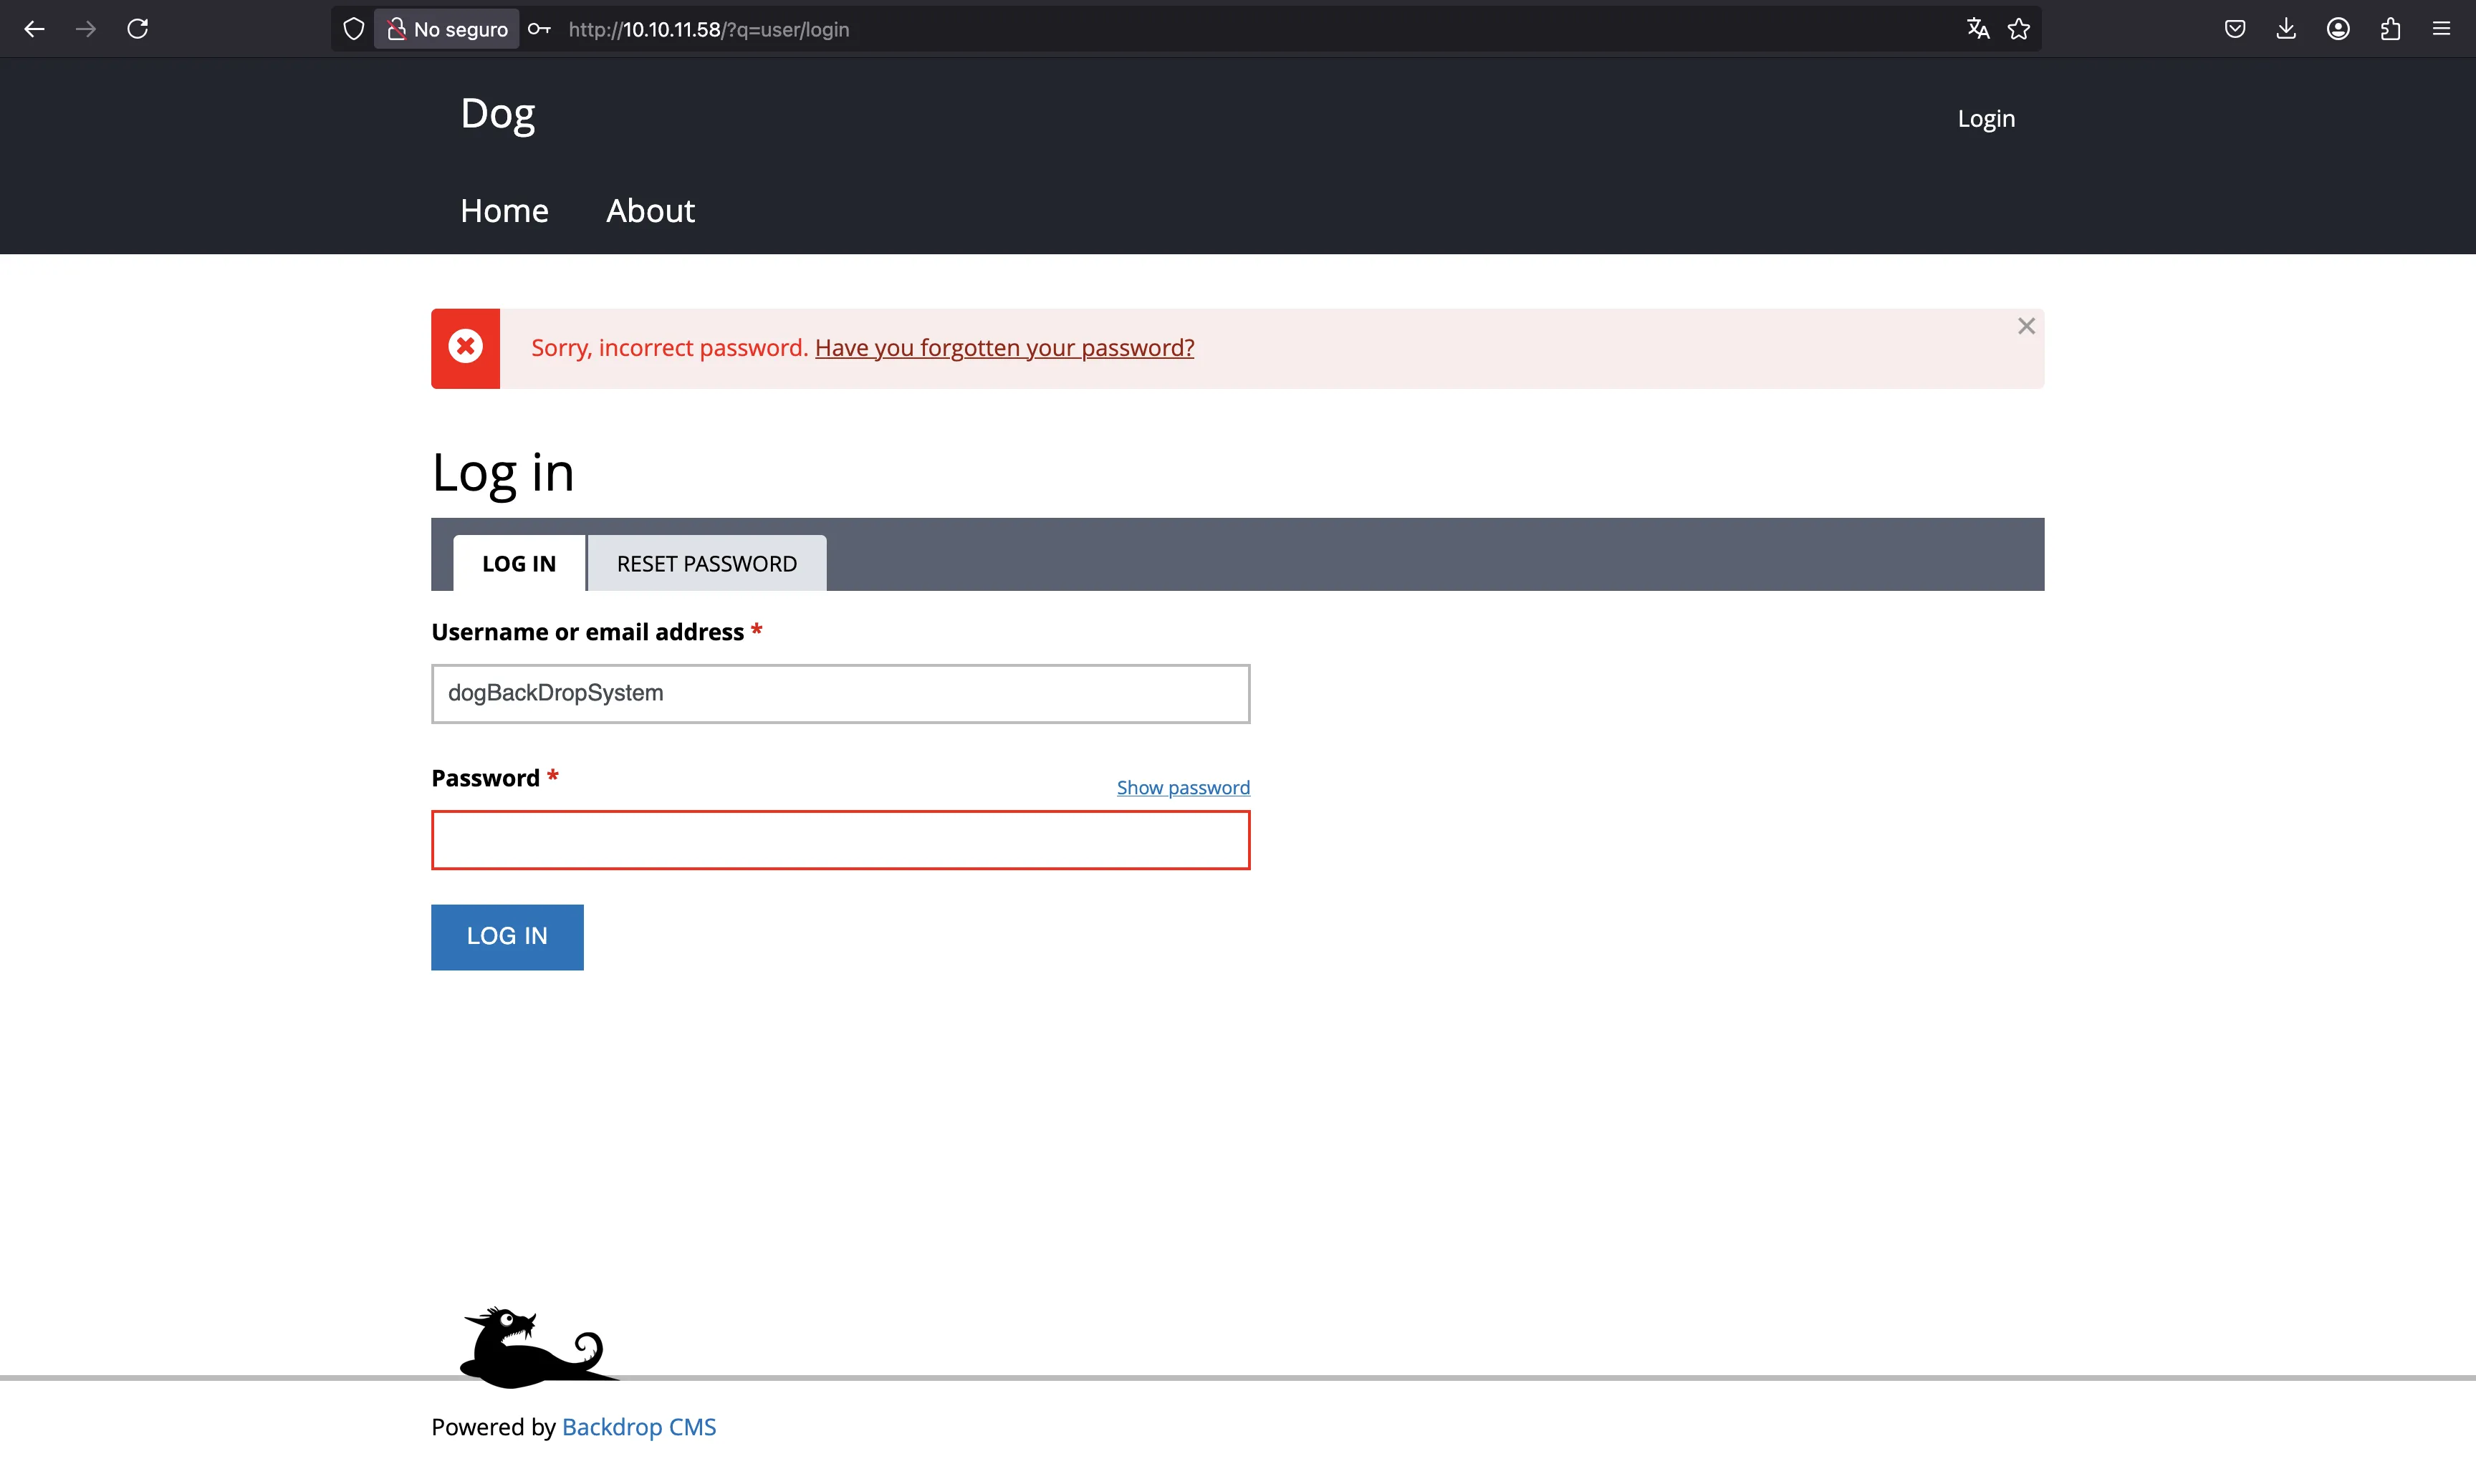Open saved passwords key icon
The image size is (2476, 1484).
coord(539,29)
